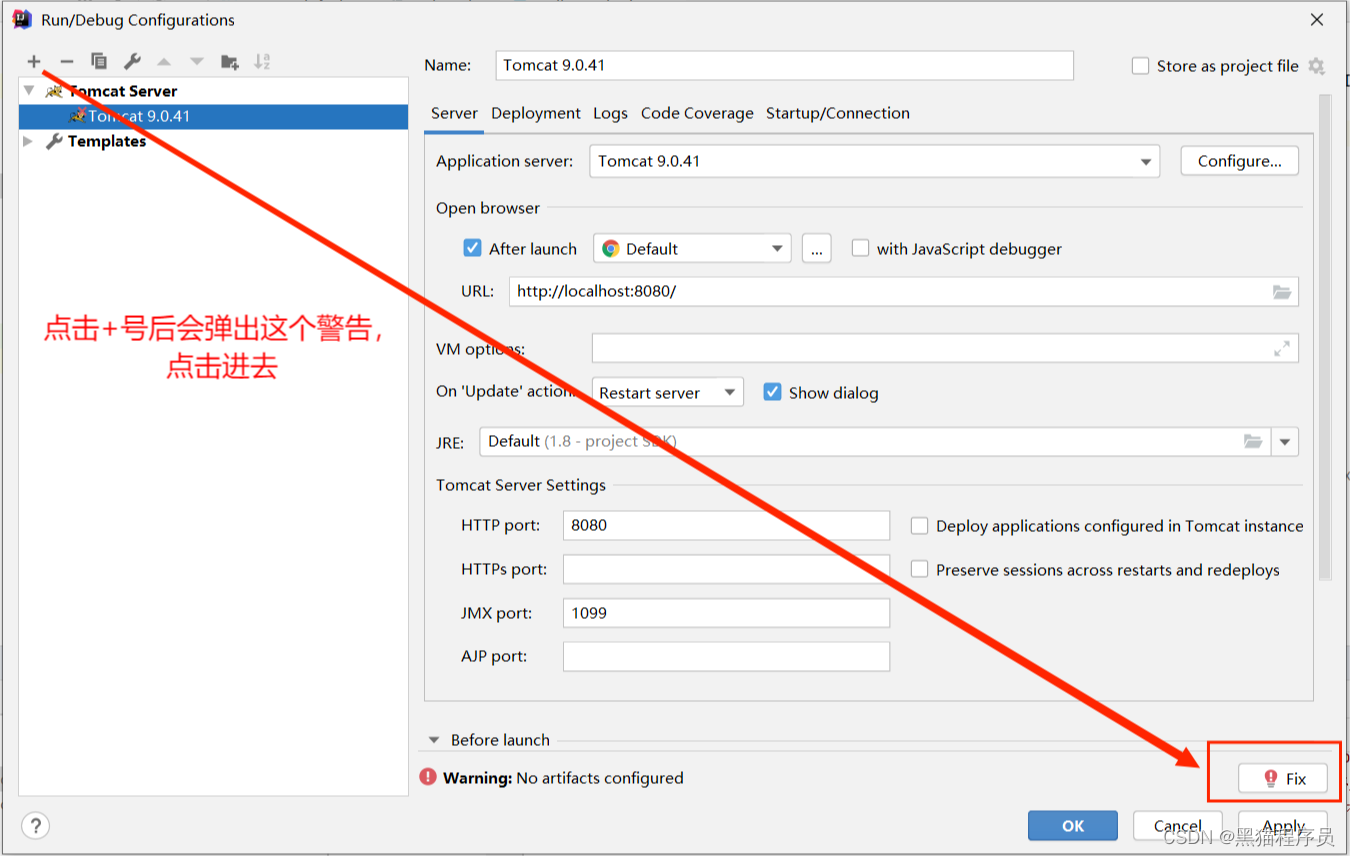Click the VM options input field
The image size is (1350, 856).
(945, 348)
